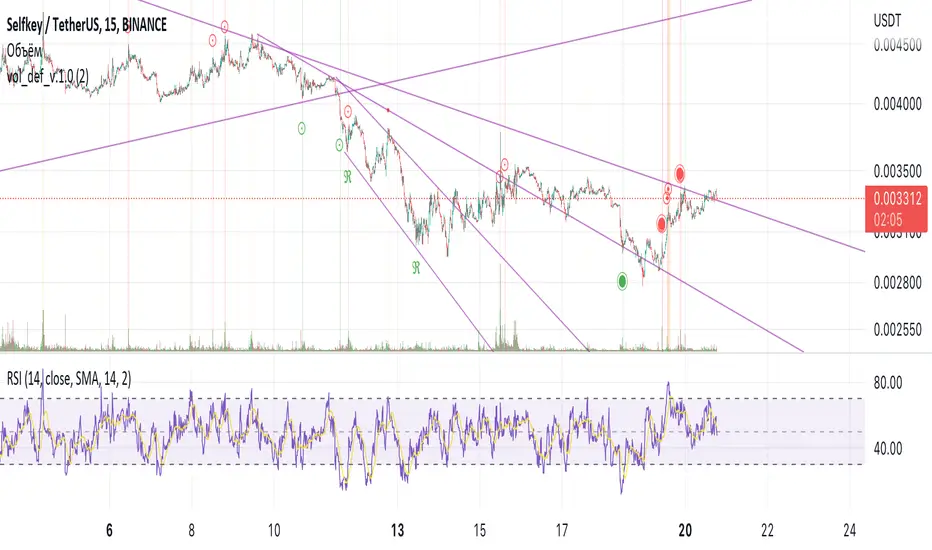Viewport: 932px width, 550px height.
Task: Click date label 13 on time axis
Action: pyautogui.click(x=398, y=530)
